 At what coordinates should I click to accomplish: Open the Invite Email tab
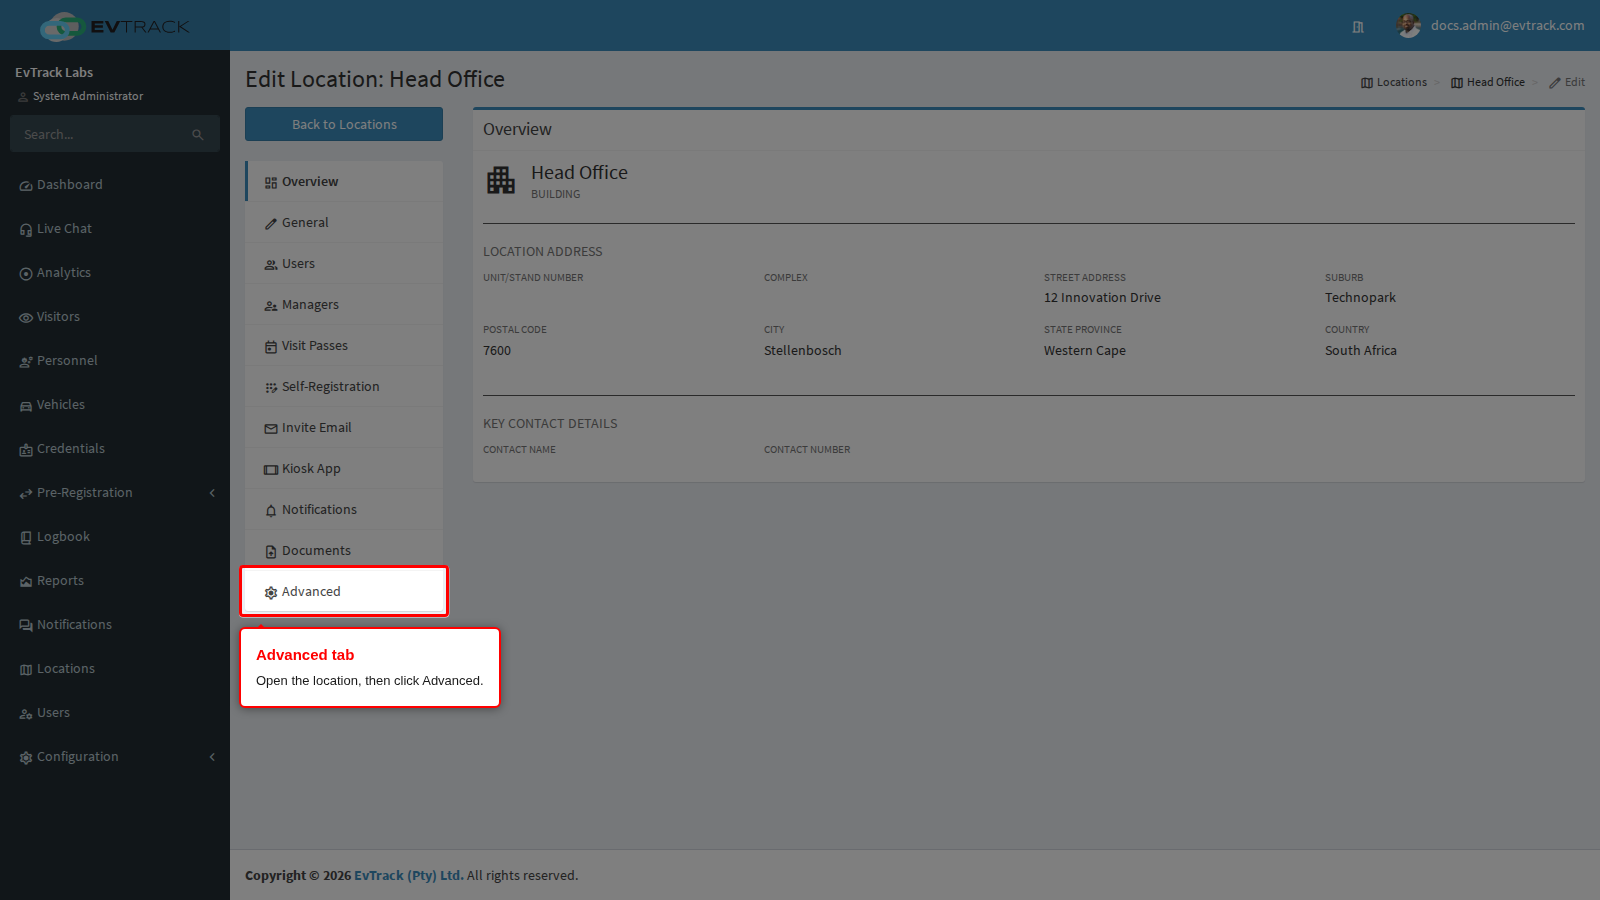coord(344,428)
